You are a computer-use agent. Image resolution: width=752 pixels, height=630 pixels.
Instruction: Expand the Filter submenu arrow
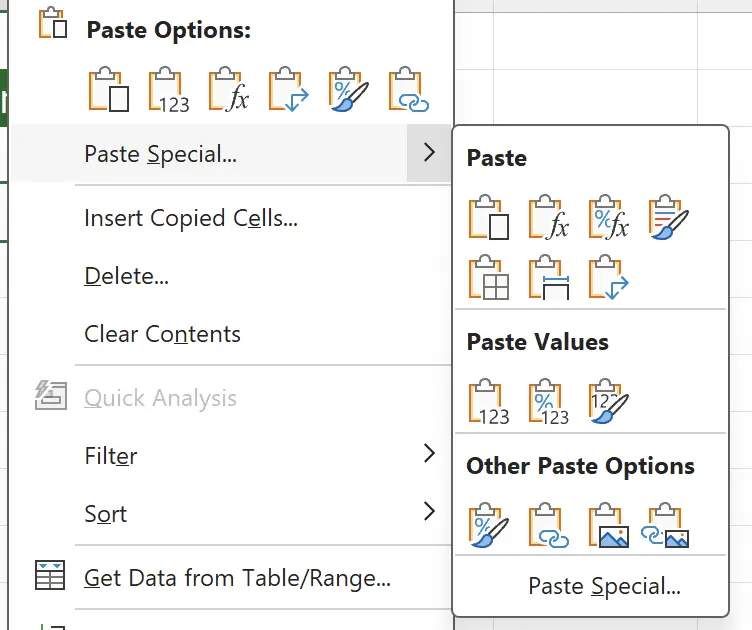[429, 455]
